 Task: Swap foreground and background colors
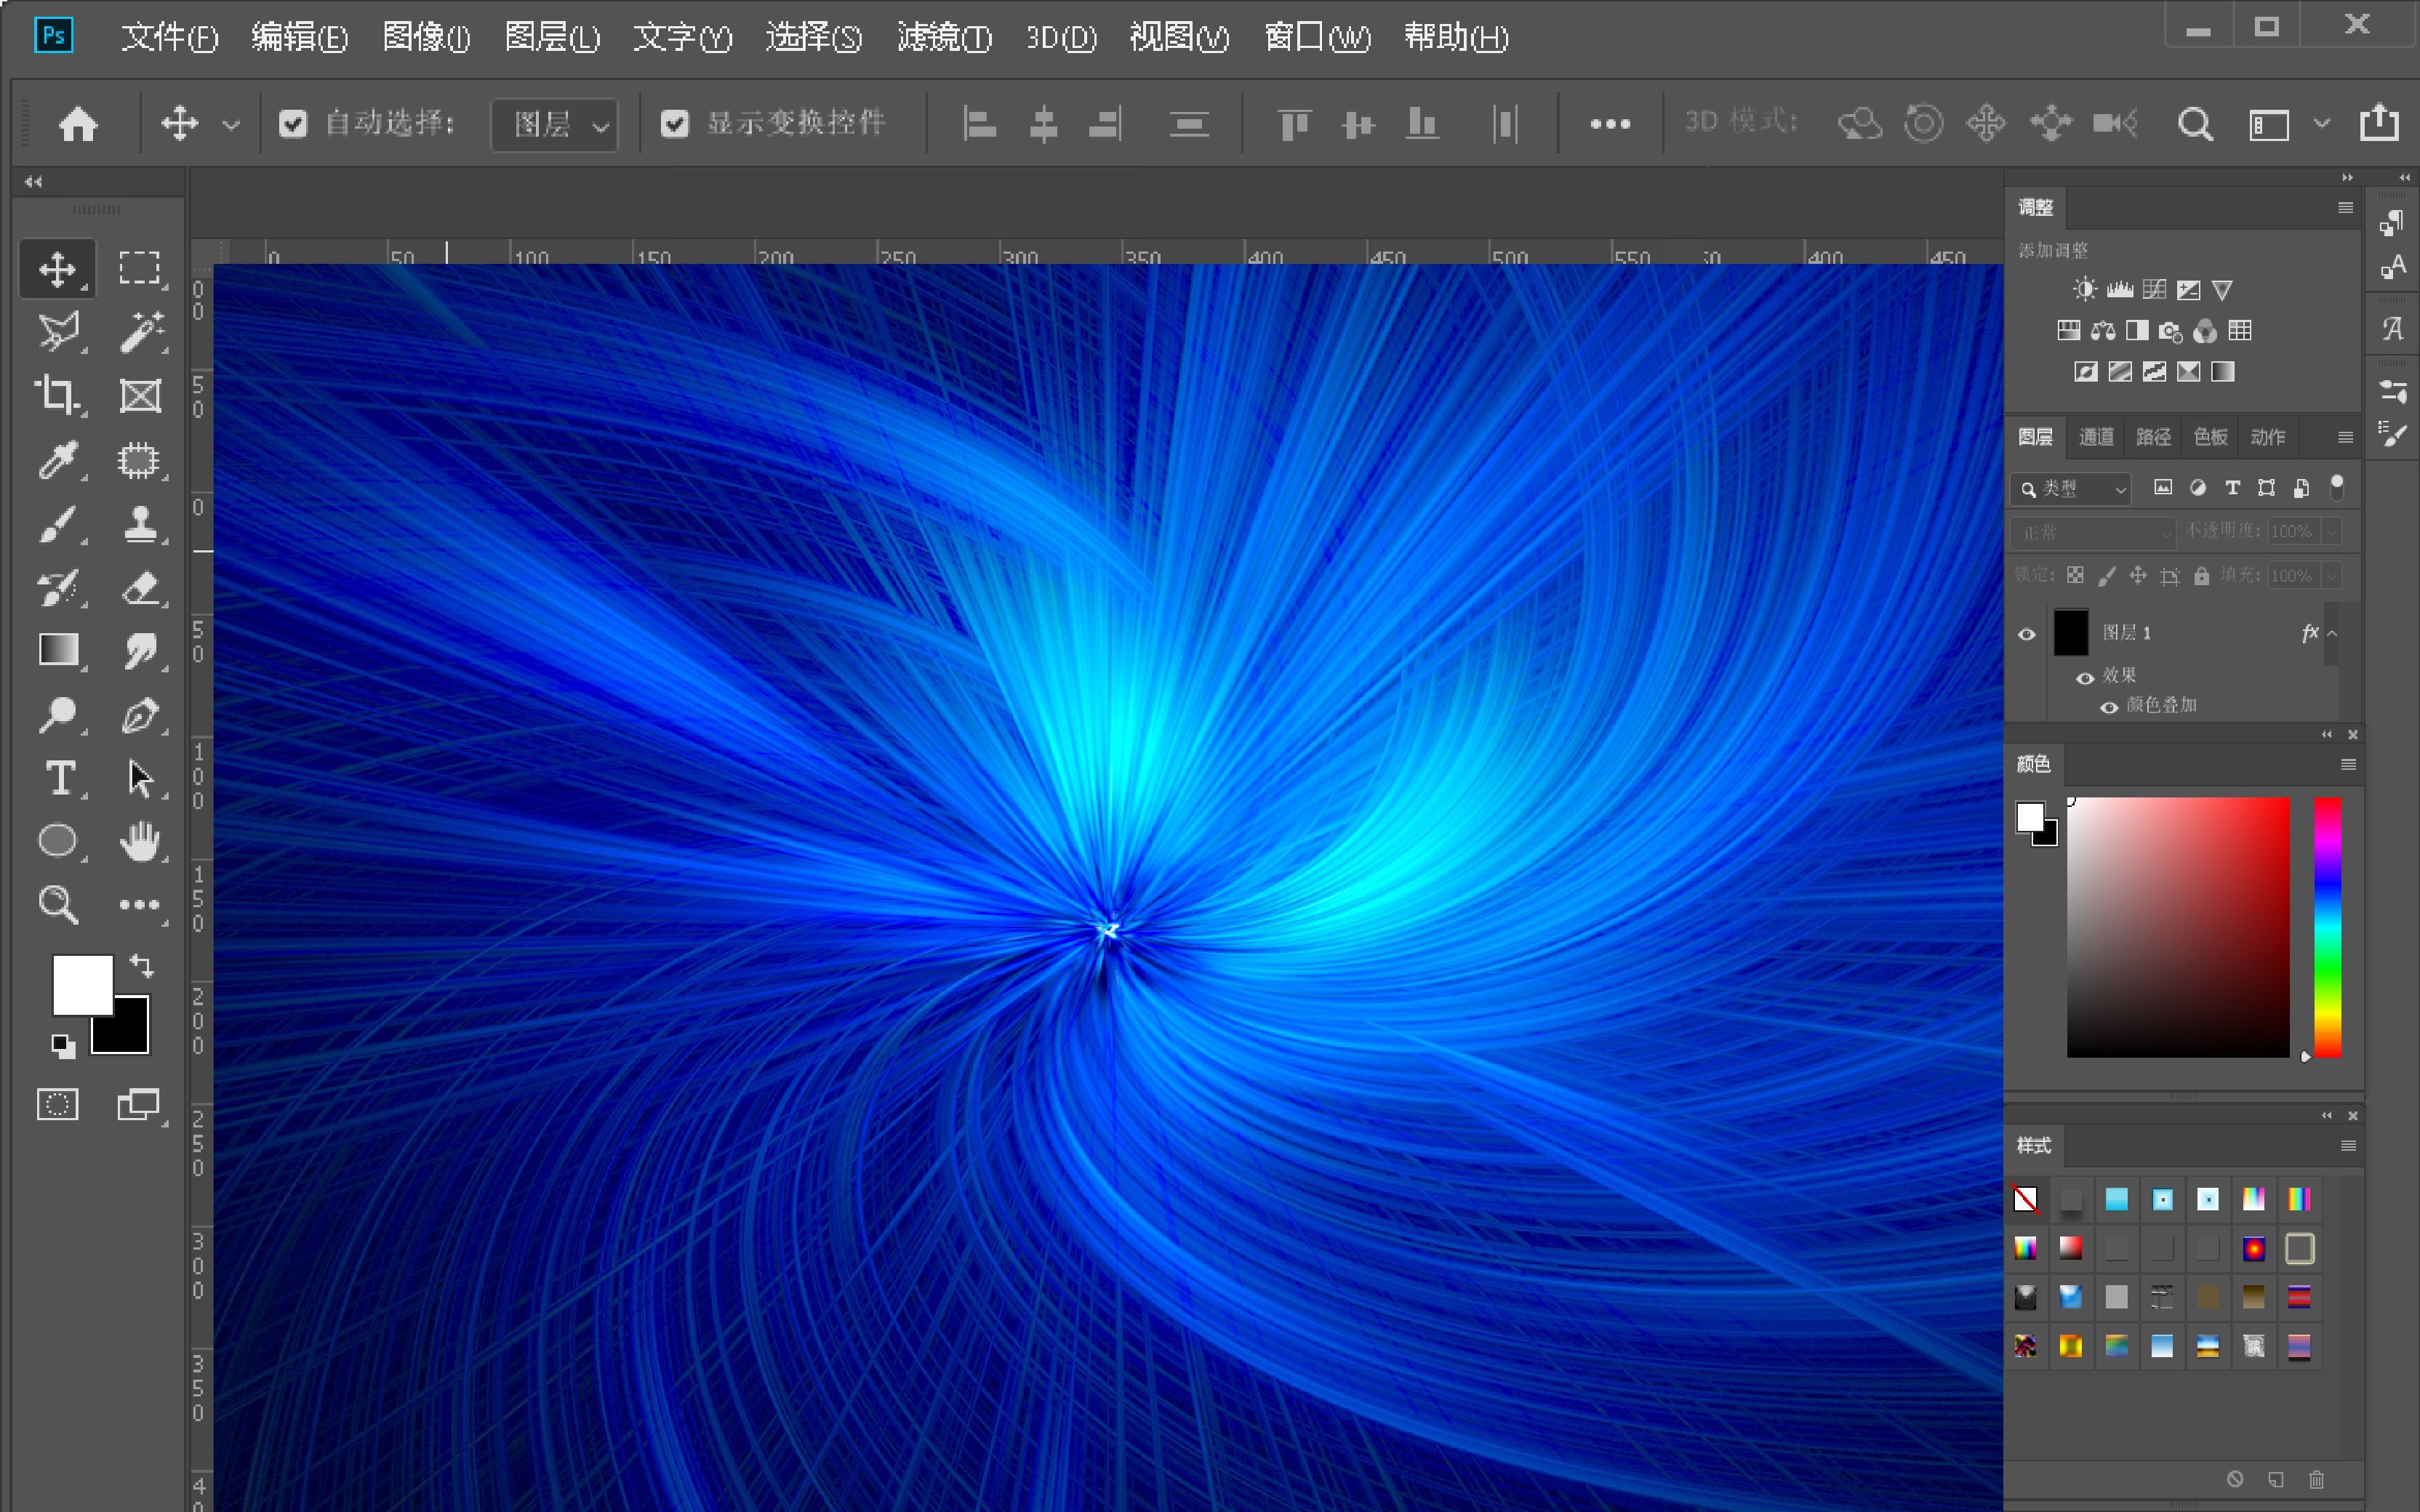point(142,965)
